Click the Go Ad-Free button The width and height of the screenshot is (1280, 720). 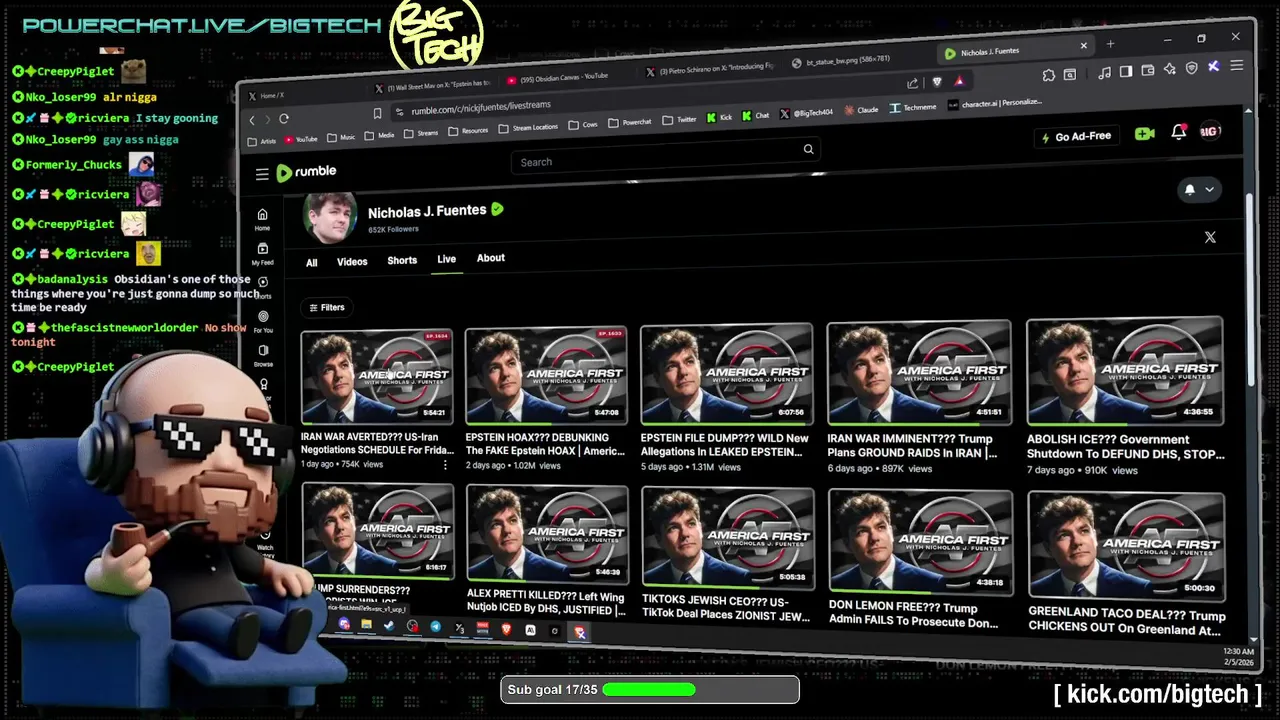(1076, 136)
